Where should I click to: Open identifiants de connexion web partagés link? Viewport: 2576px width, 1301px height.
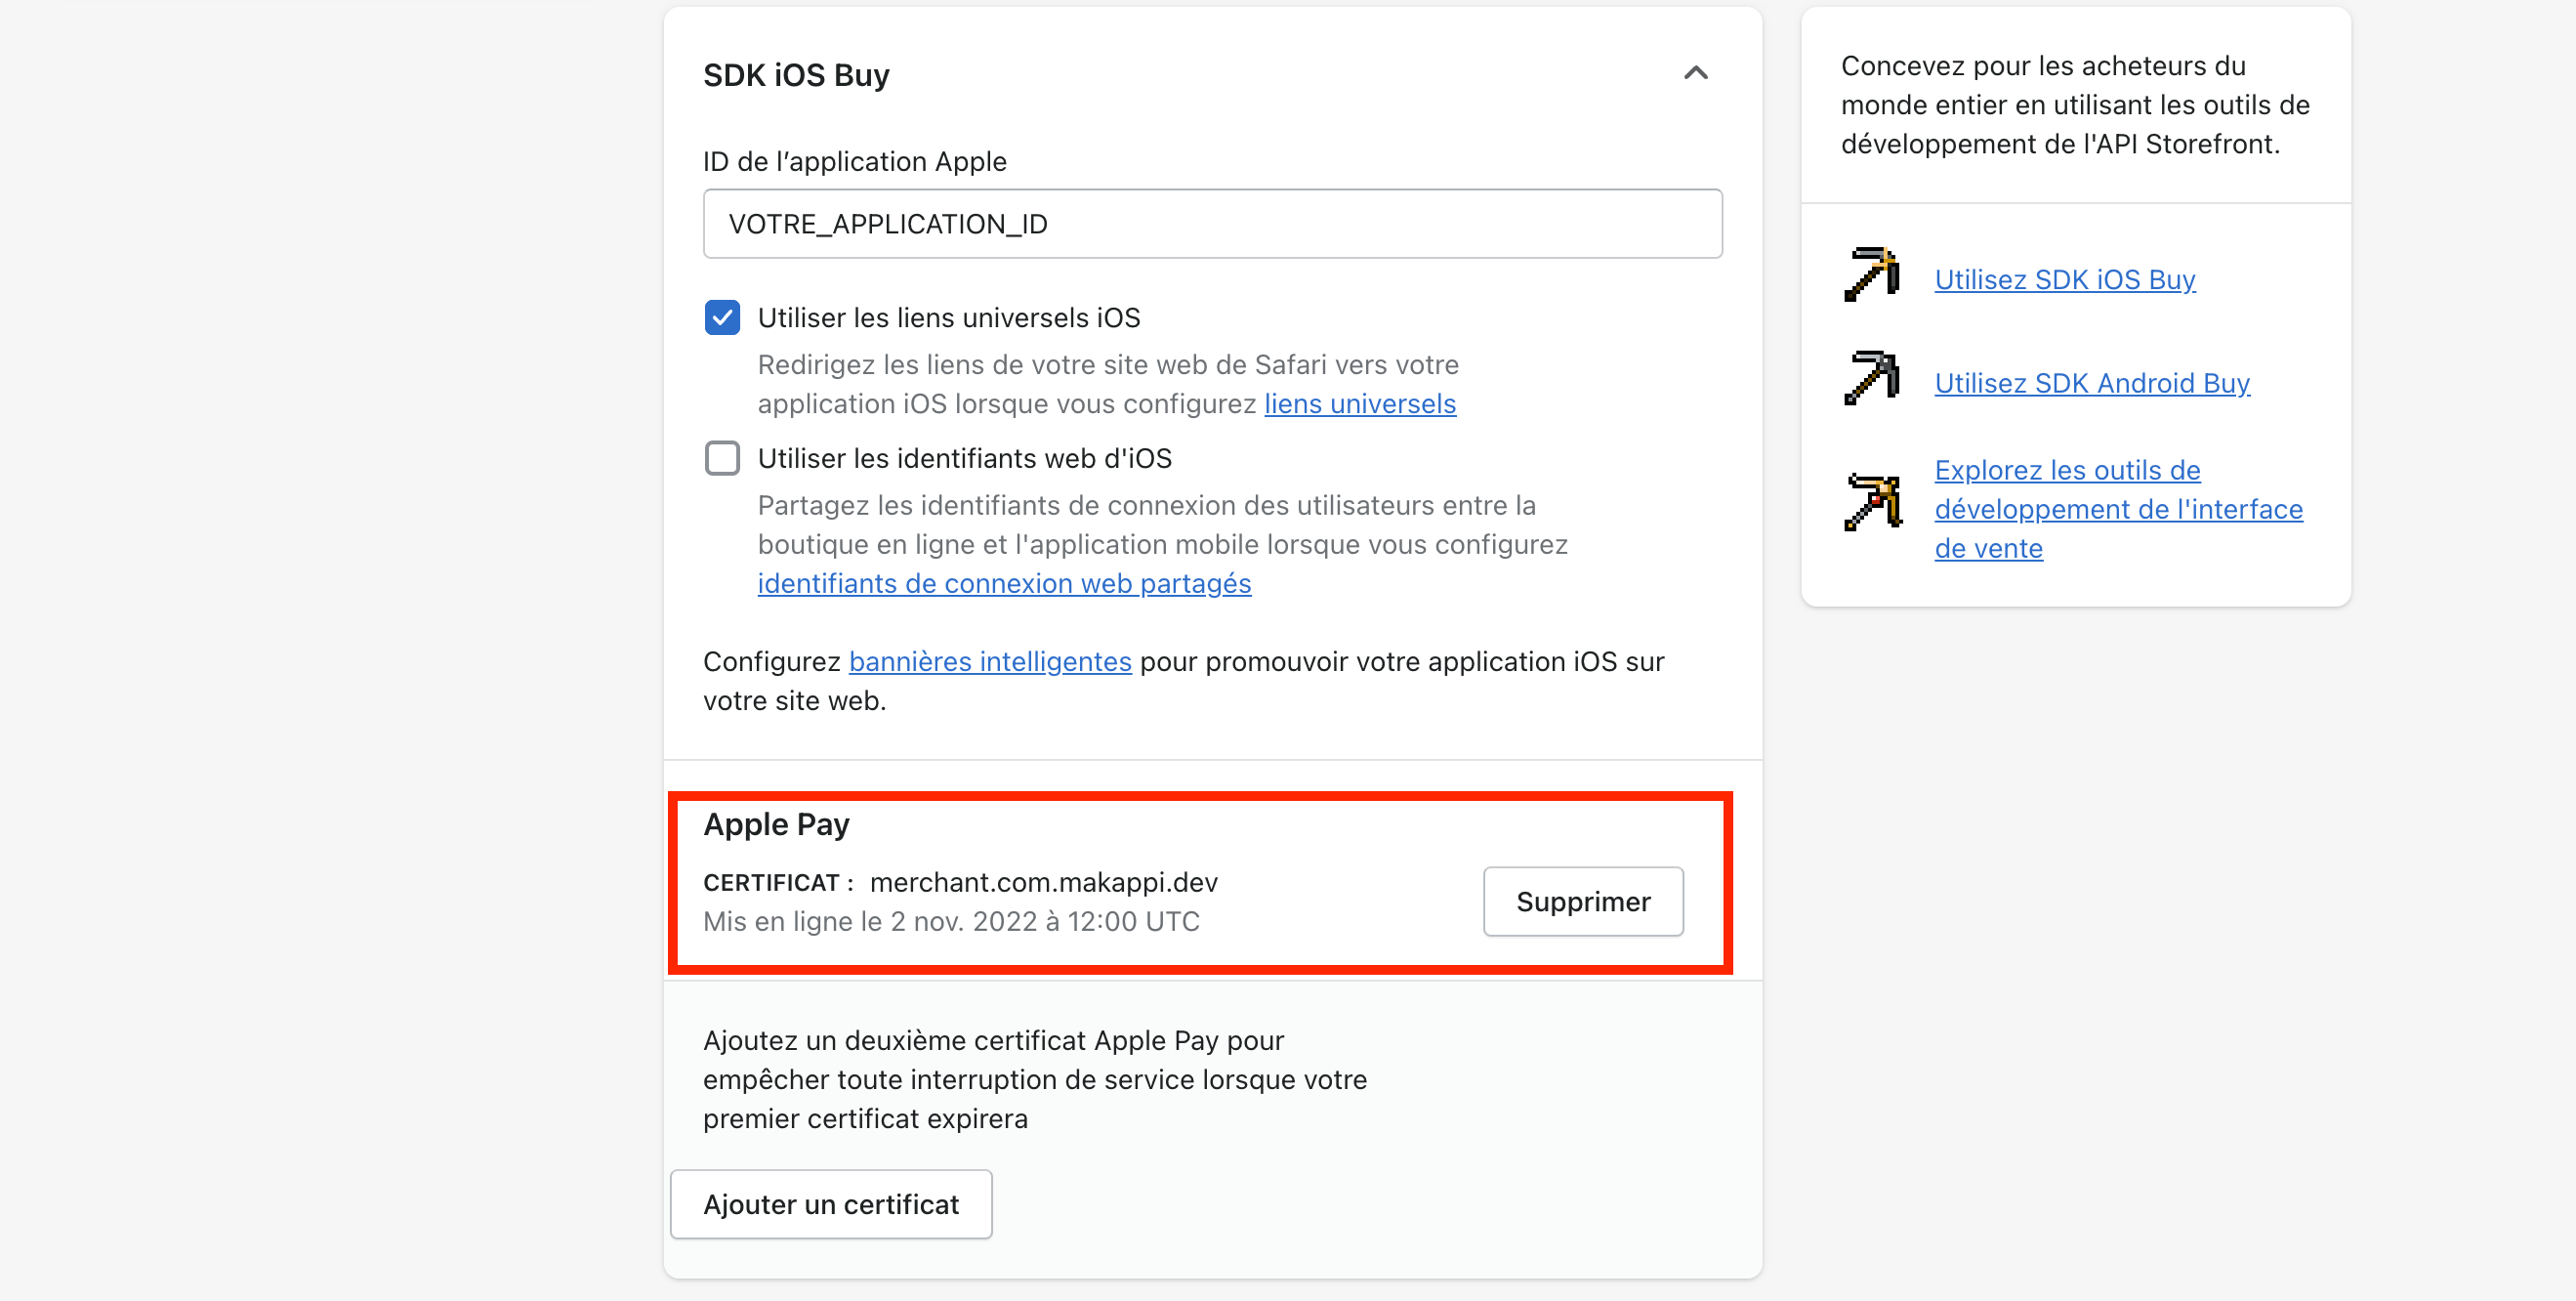point(1004,584)
